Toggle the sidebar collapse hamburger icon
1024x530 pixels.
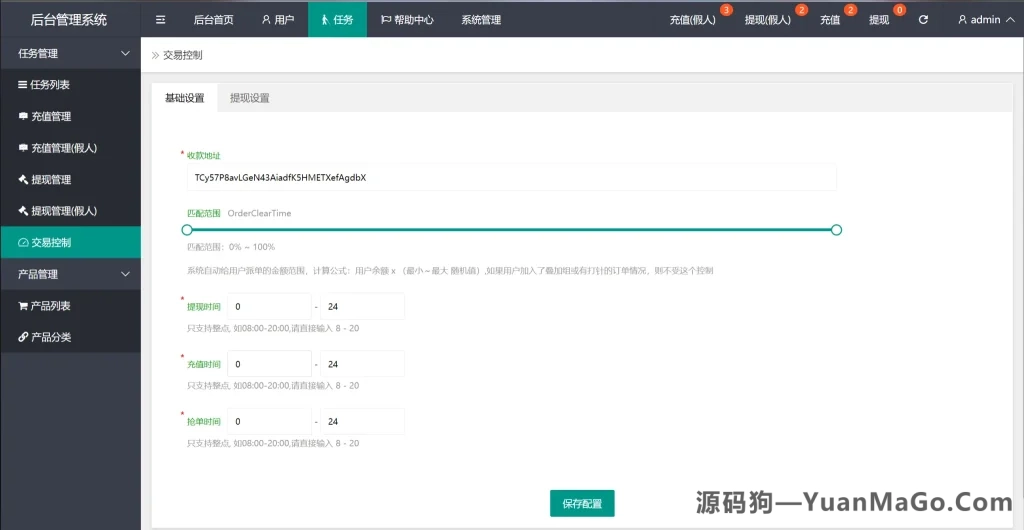(161, 20)
